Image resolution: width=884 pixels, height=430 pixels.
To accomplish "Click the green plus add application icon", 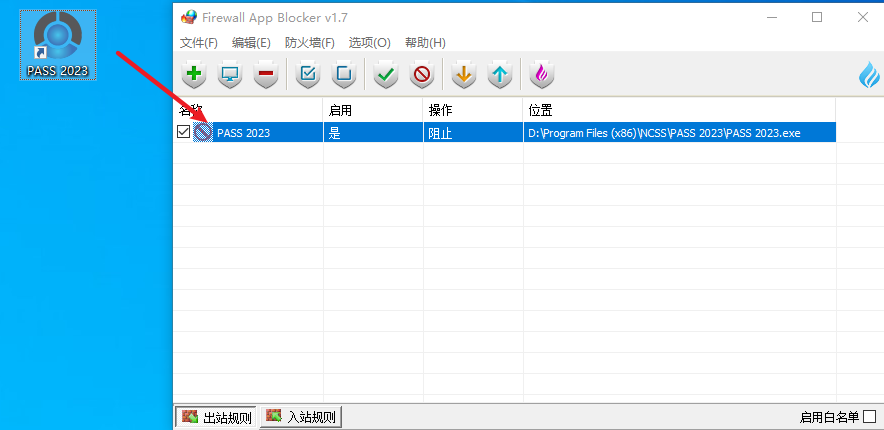I will [x=194, y=75].
